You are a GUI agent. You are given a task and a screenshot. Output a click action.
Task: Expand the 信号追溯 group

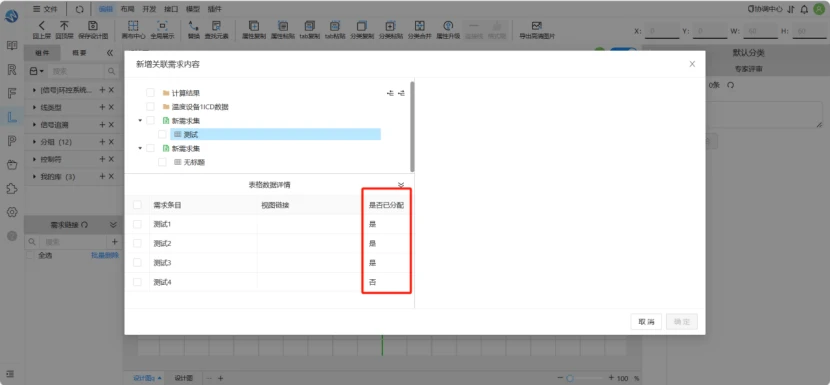pyautogui.click(x=35, y=125)
